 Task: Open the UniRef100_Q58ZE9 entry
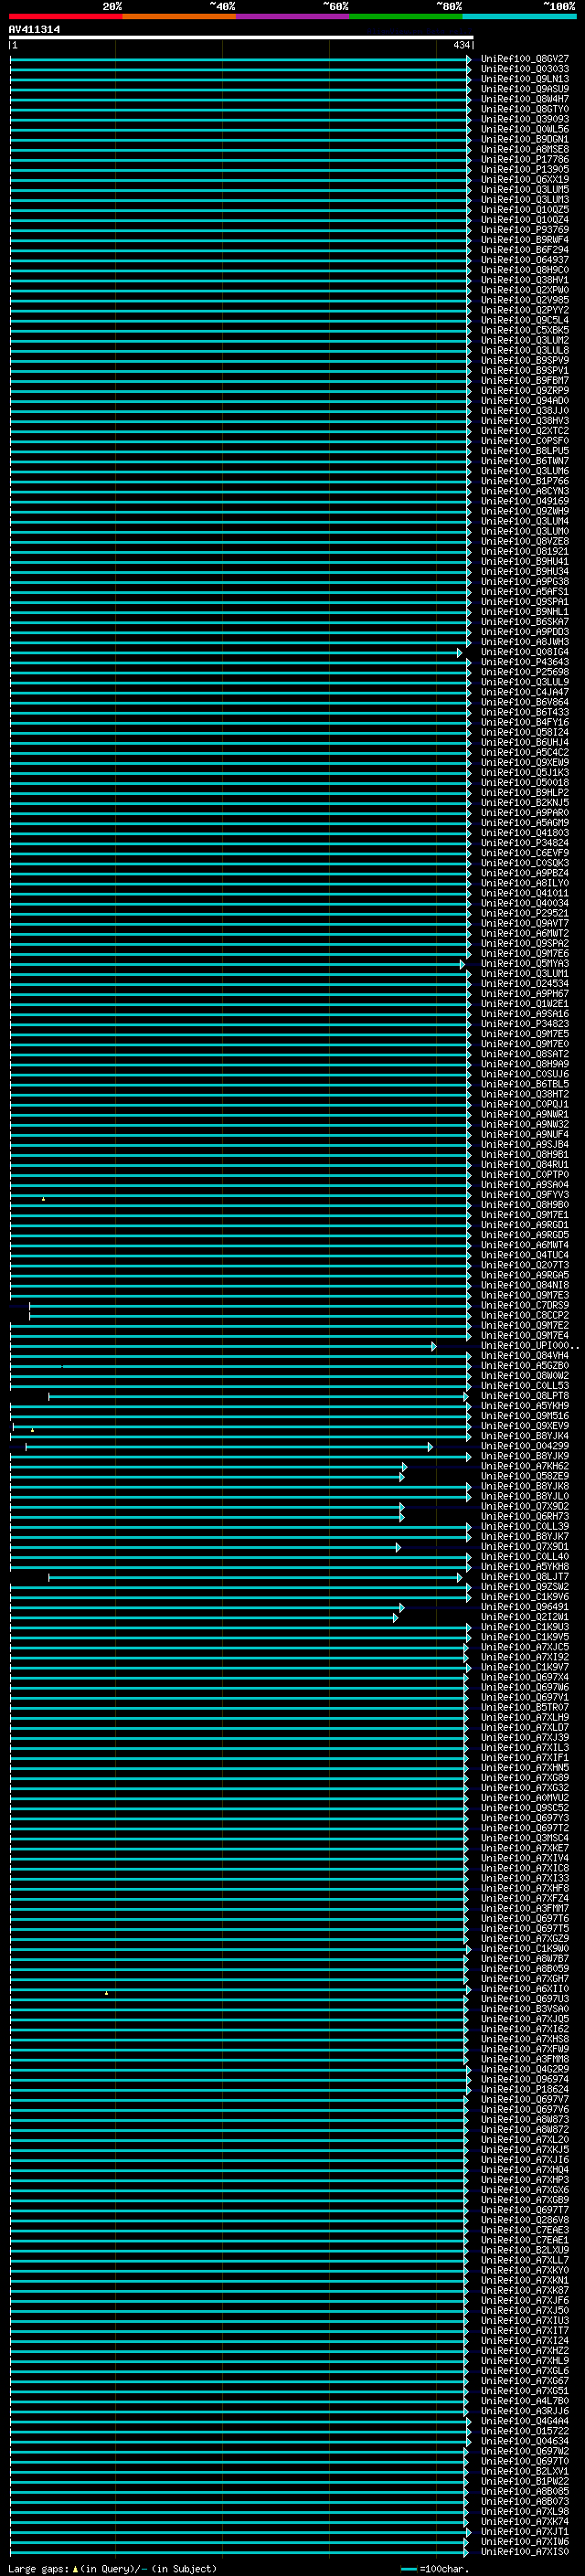coord(525,1476)
